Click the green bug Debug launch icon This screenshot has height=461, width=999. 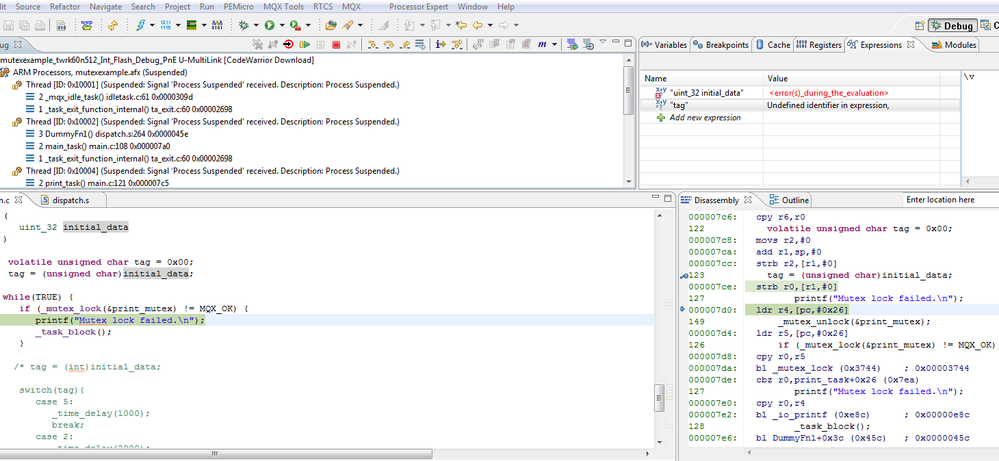click(243, 25)
